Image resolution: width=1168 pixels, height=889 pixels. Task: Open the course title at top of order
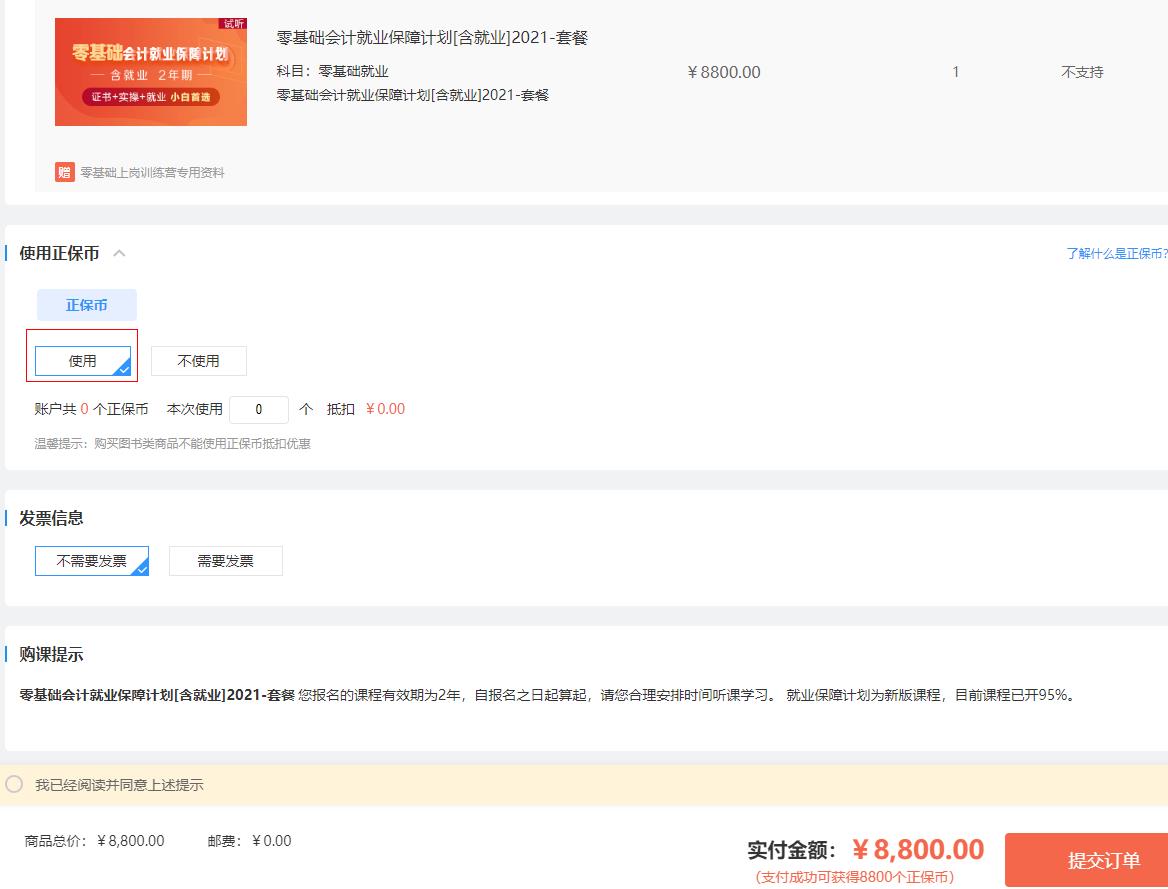pos(432,38)
